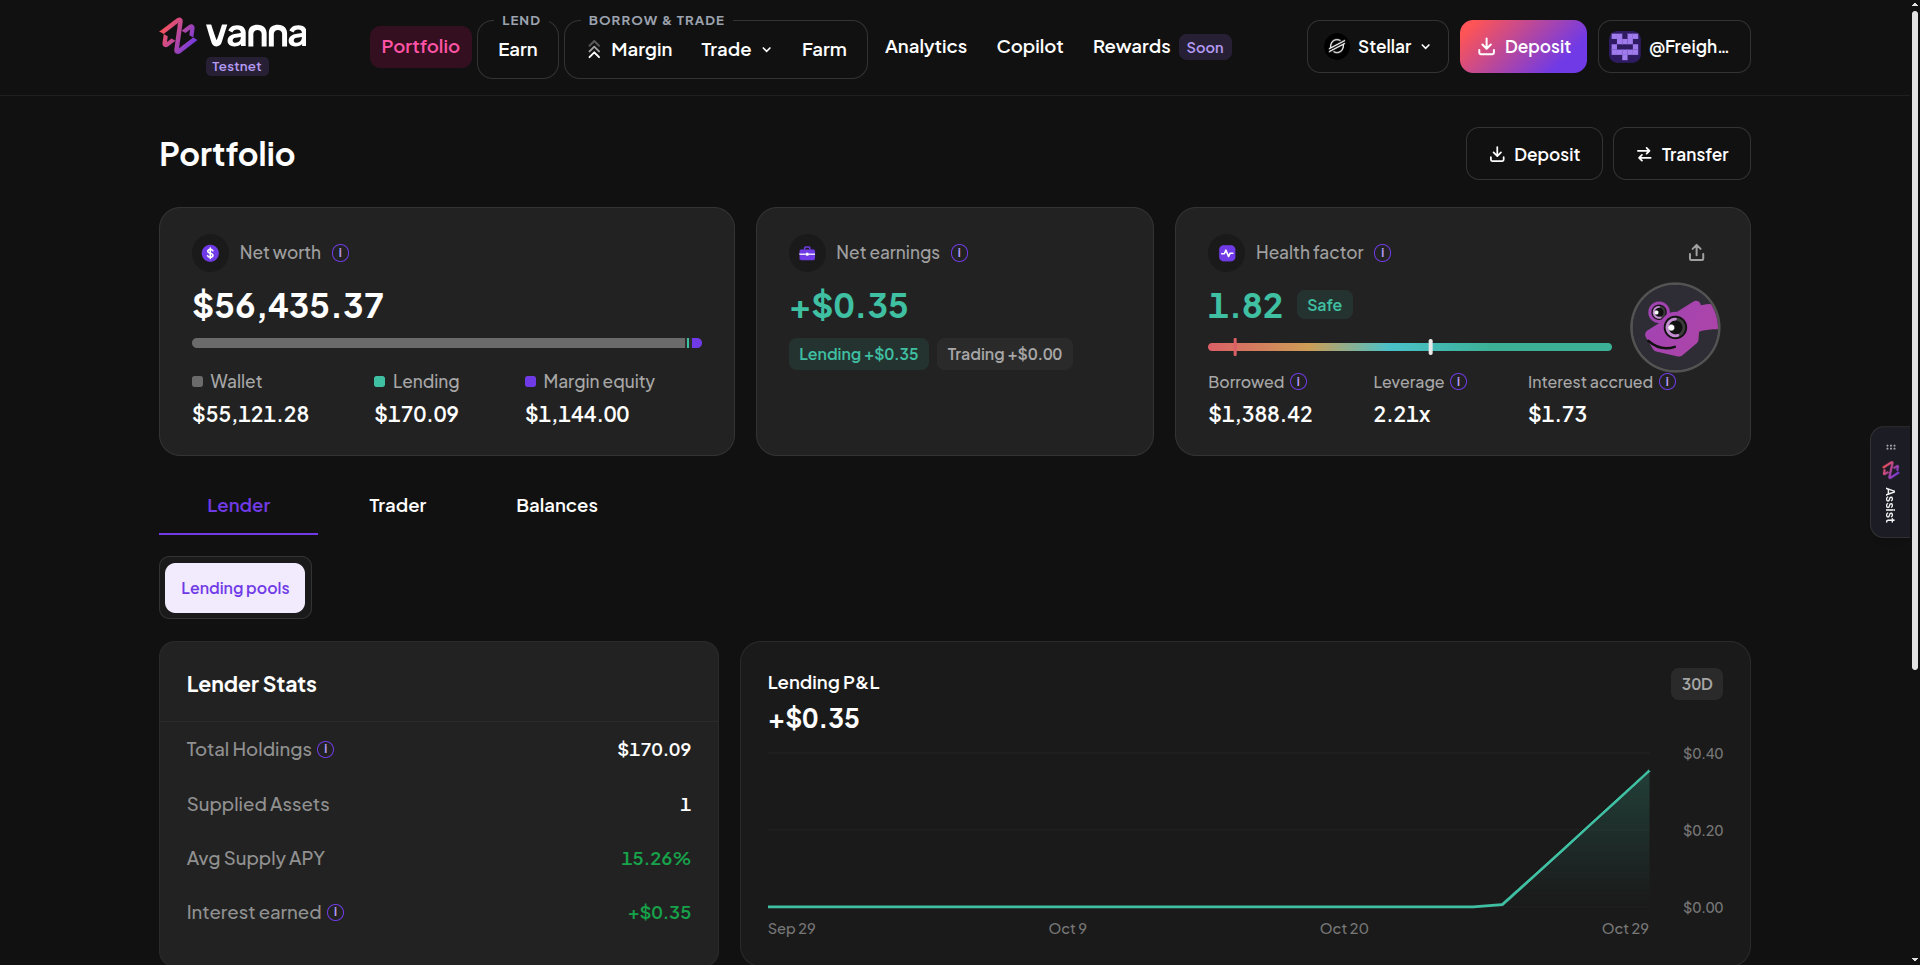The image size is (1920, 965).
Task: Open the Farm page
Action: (824, 50)
